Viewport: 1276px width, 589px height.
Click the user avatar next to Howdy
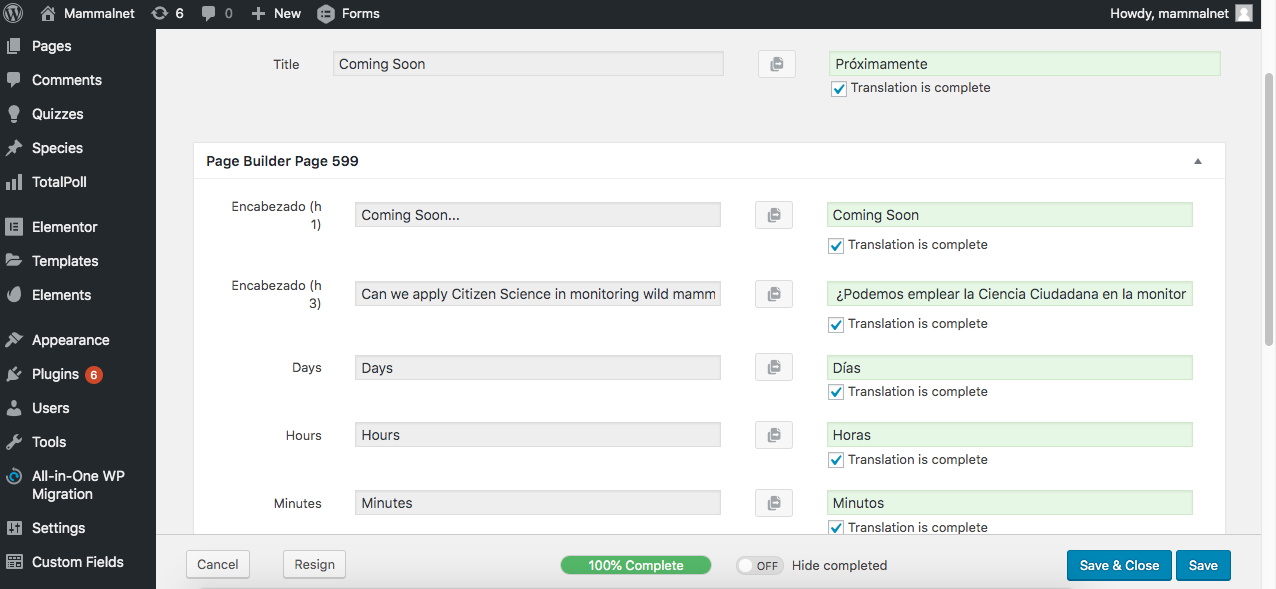[x=1243, y=14]
